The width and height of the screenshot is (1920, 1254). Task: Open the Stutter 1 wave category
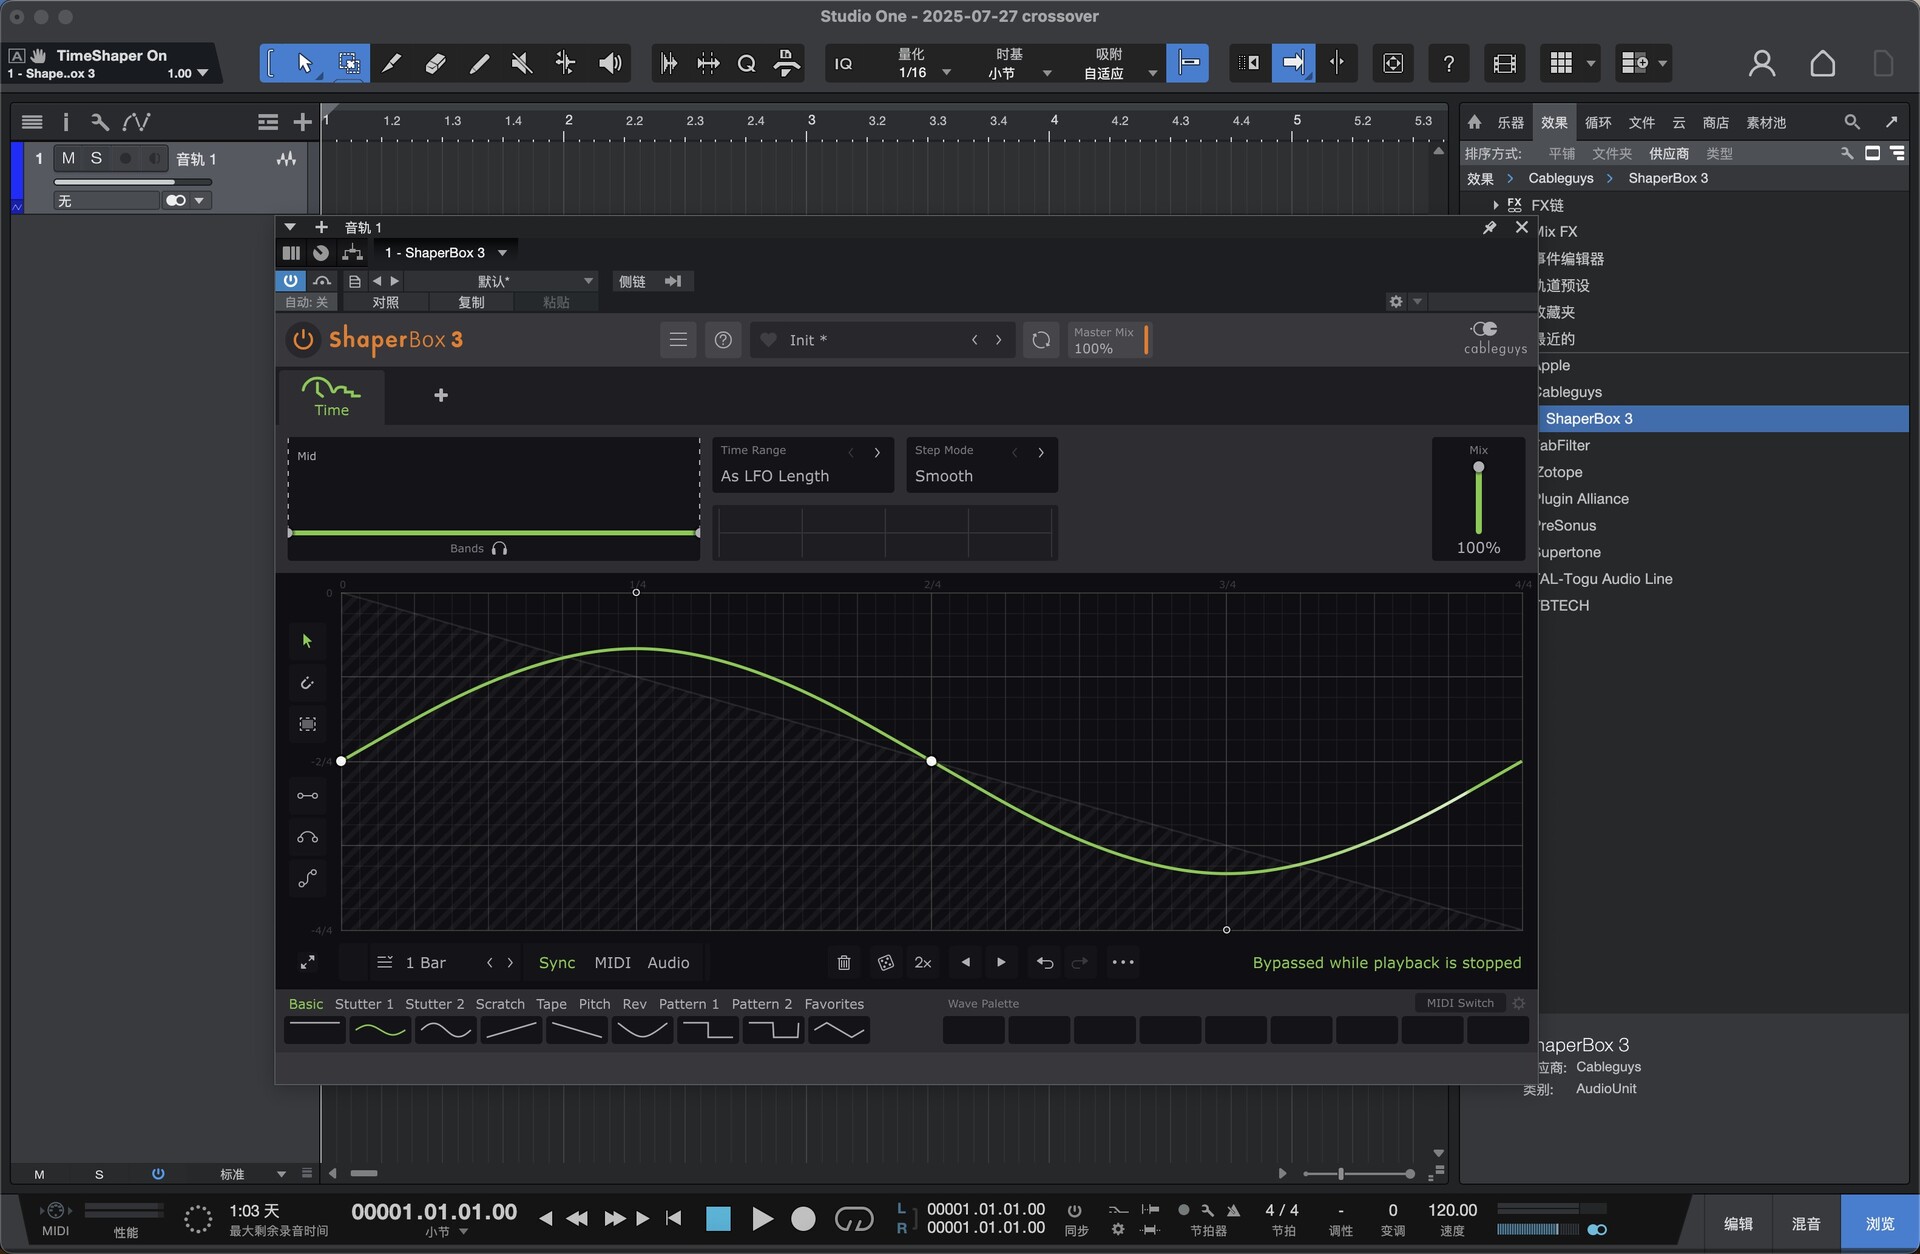coord(364,1004)
